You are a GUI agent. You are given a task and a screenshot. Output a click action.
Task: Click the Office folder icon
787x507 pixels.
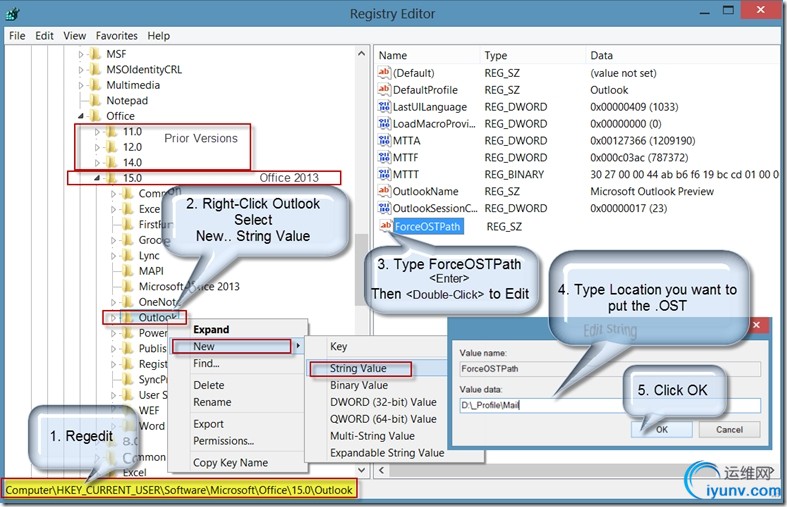point(95,116)
